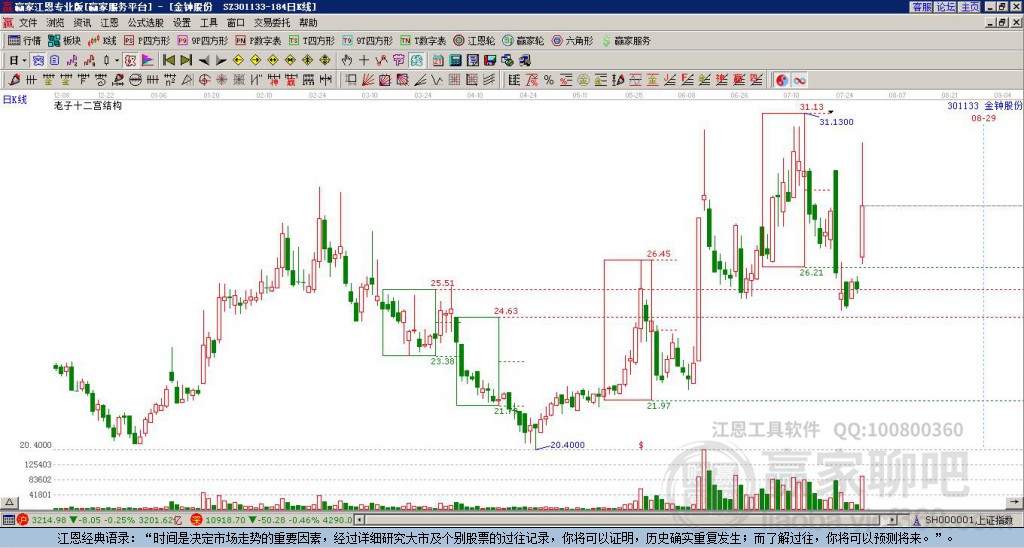Open the P四方形 tool
Screen dimensions: 1024x548
[x=147, y=40]
